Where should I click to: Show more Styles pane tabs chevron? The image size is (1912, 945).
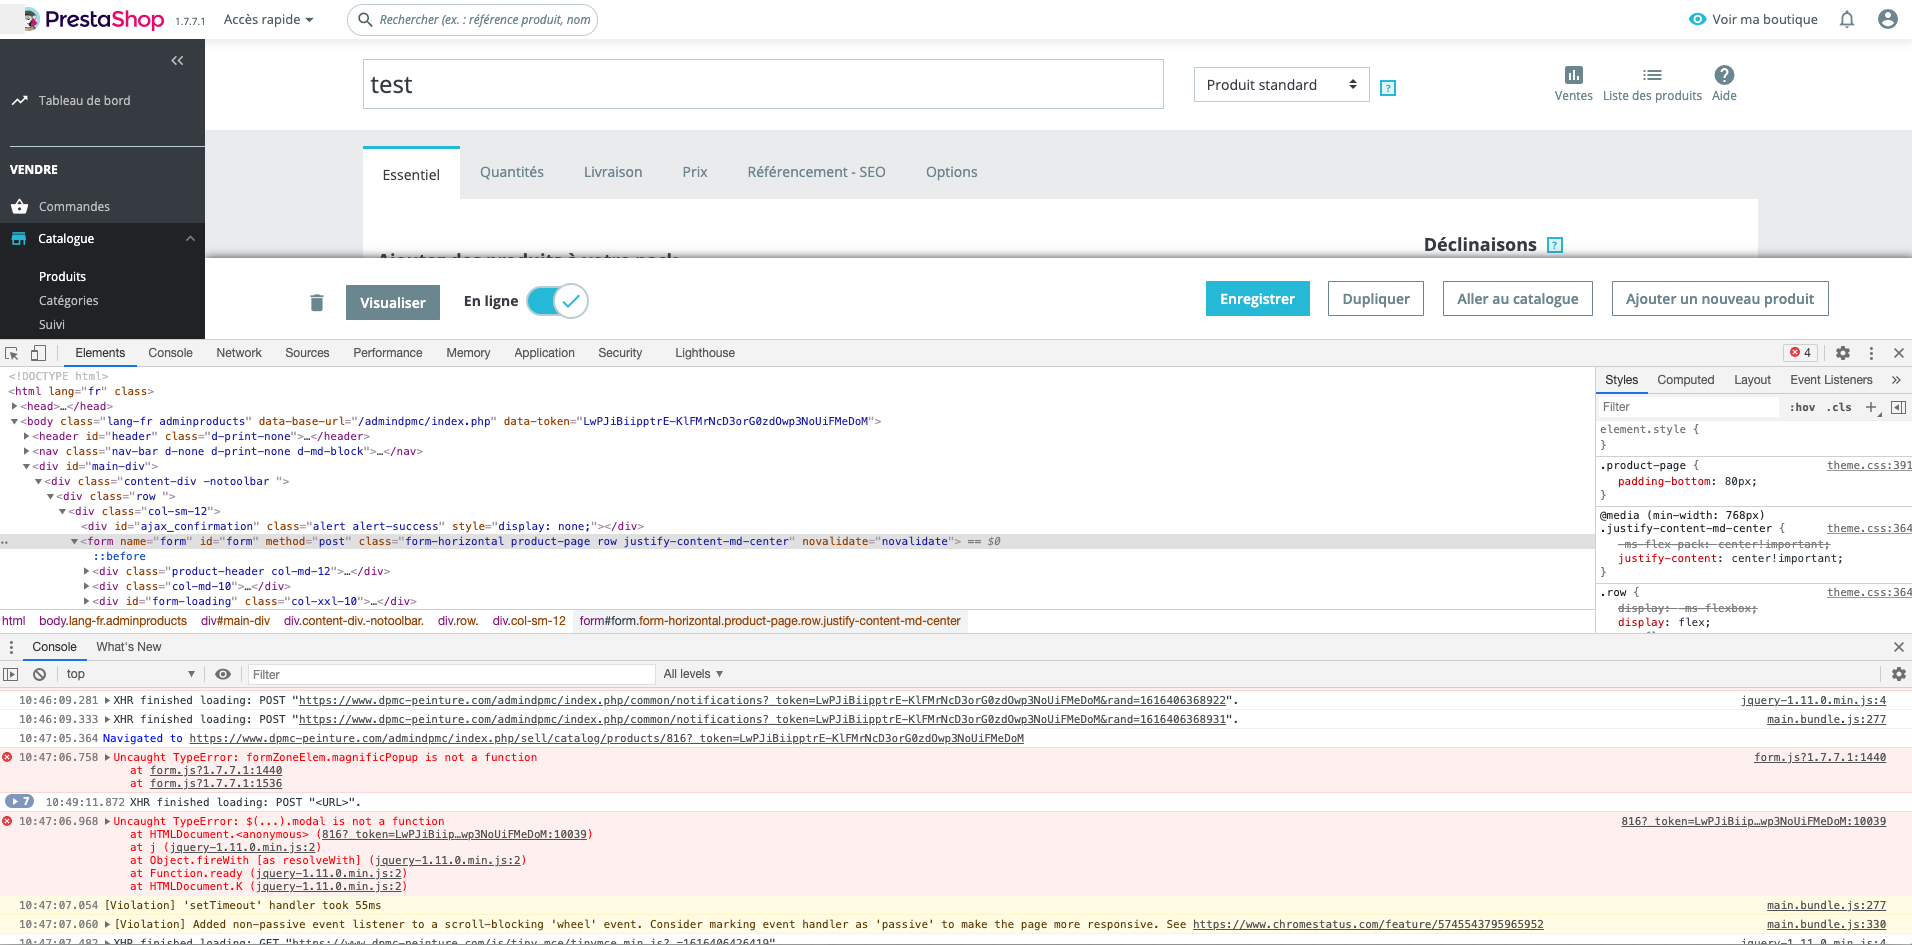point(1896,380)
